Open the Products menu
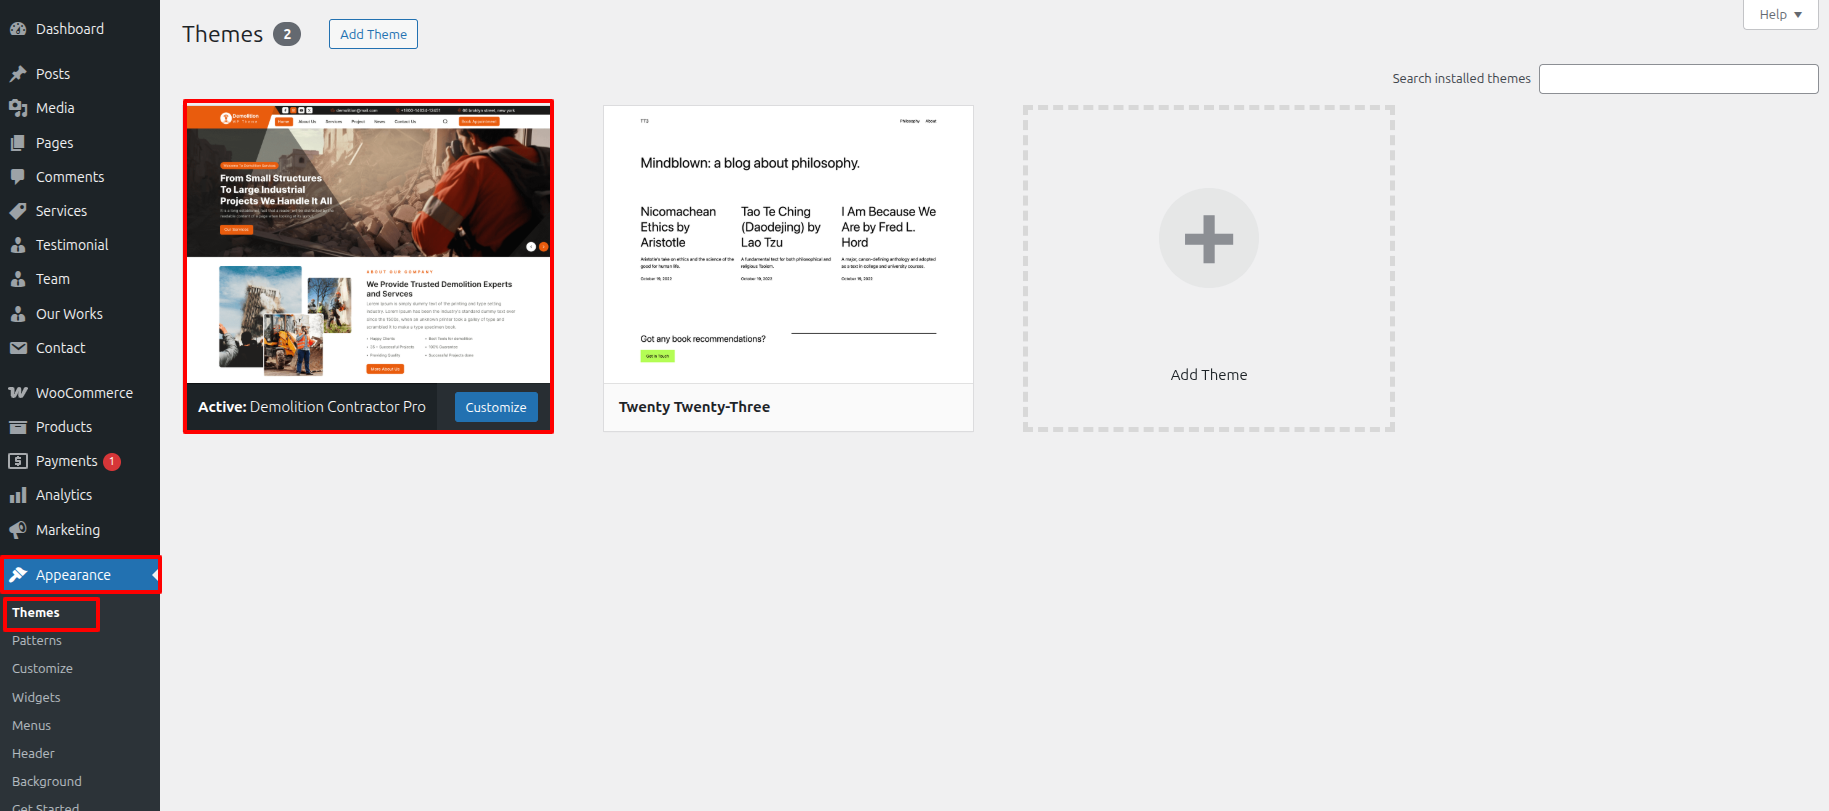The image size is (1829, 811). pos(64,427)
